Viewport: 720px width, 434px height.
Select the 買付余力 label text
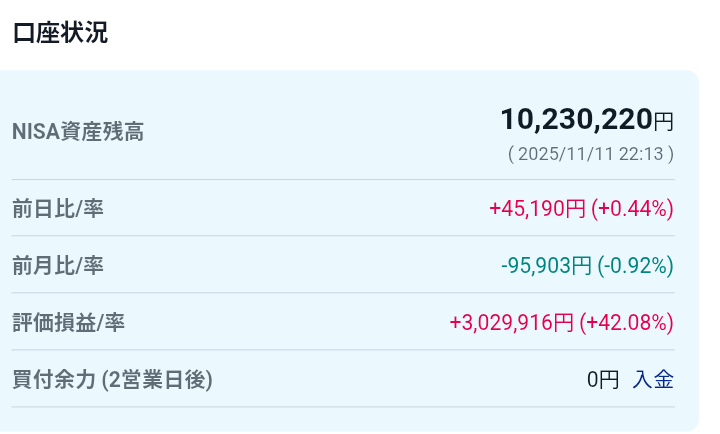coord(54,380)
